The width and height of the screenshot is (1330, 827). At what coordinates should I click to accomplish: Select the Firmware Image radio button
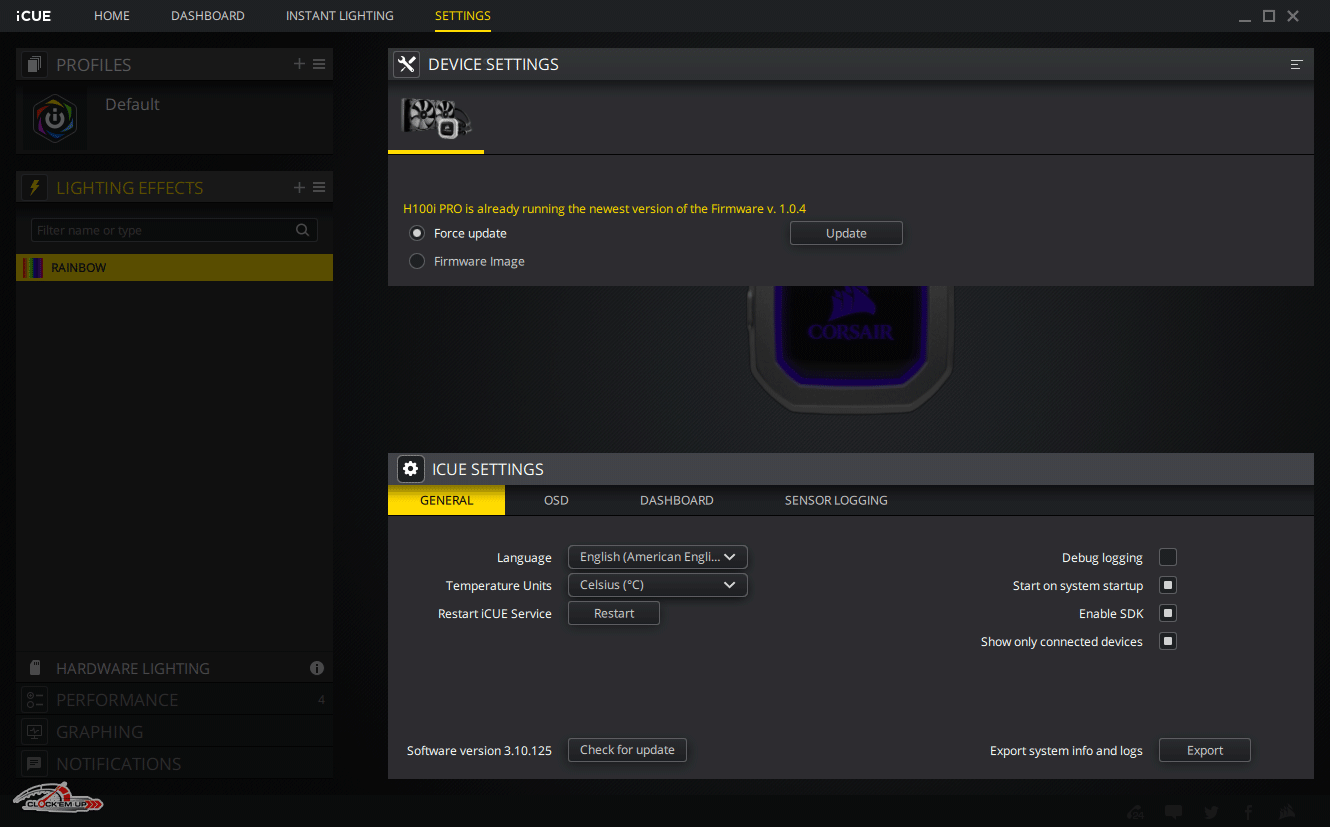coord(417,261)
